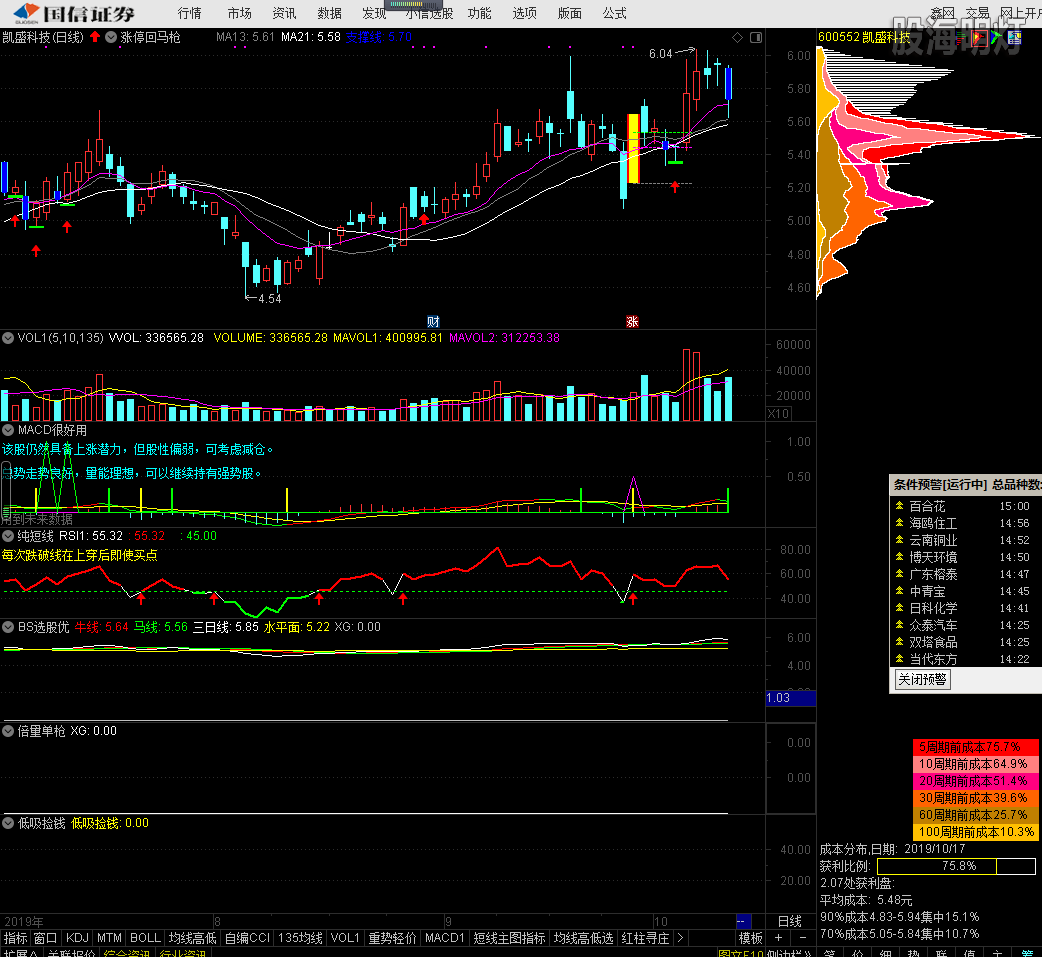
Task: Switch to the BOLL indicator tab
Action: pyautogui.click(x=146, y=938)
